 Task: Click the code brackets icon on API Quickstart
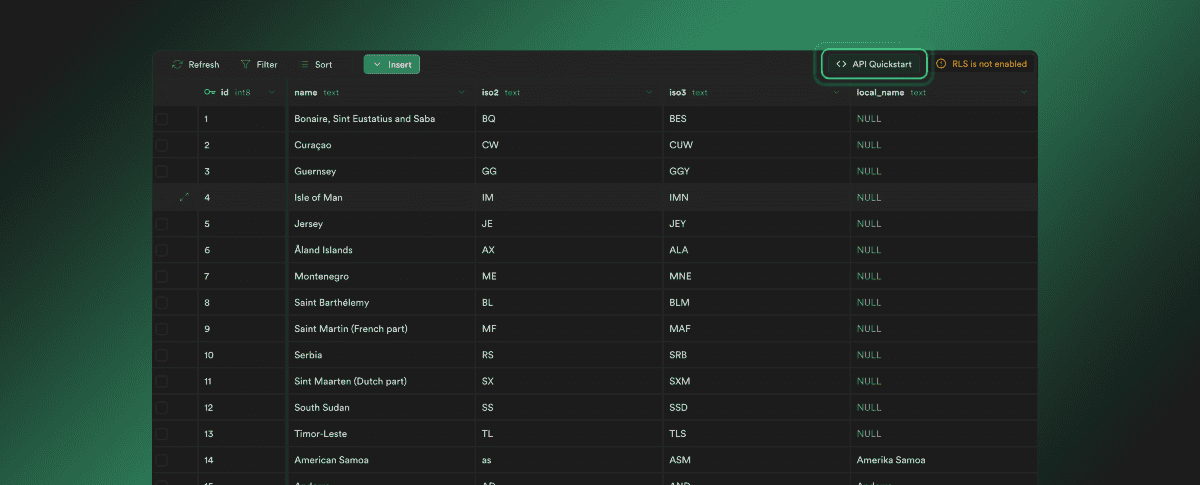click(841, 64)
